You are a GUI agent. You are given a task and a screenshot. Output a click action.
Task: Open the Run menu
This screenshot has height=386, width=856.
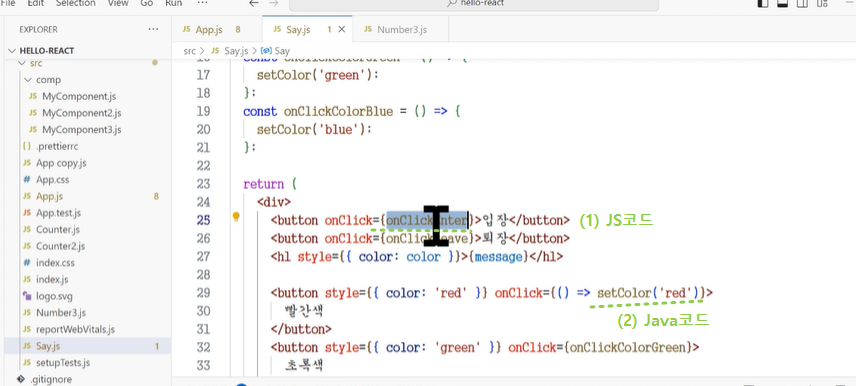pyautogui.click(x=174, y=3)
